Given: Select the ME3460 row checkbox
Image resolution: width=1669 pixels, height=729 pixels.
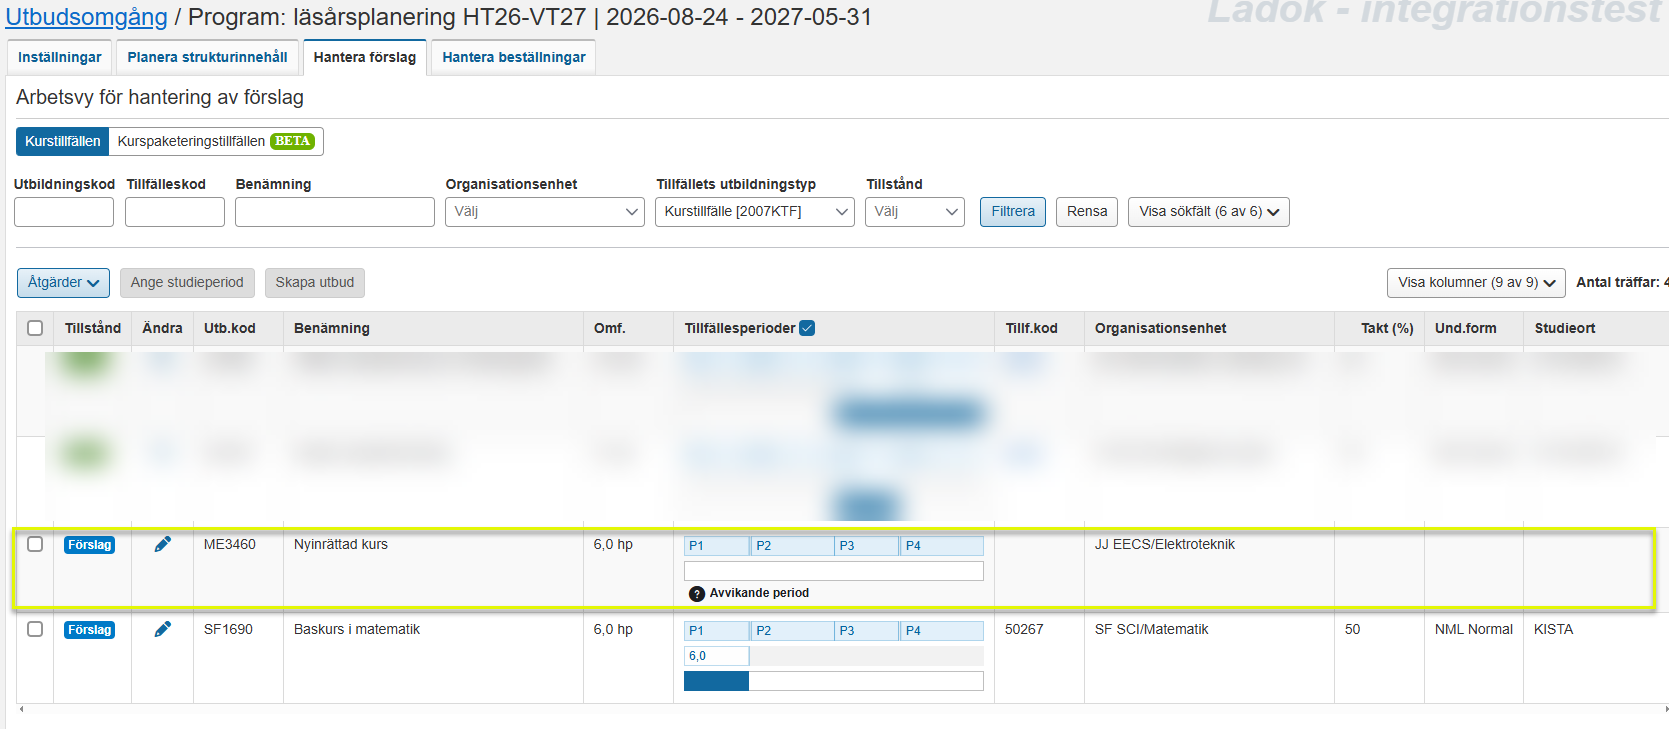Looking at the screenshot, I should (x=35, y=544).
